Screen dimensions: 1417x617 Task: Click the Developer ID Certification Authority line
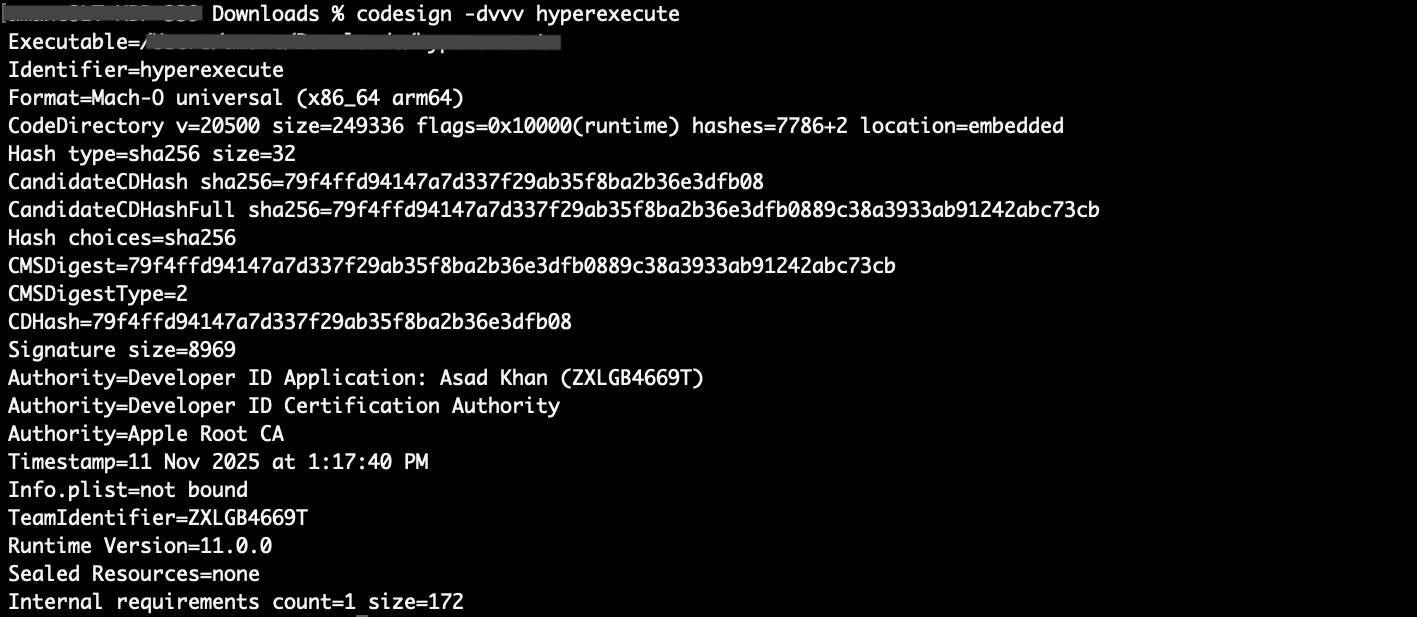click(x=284, y=406)
